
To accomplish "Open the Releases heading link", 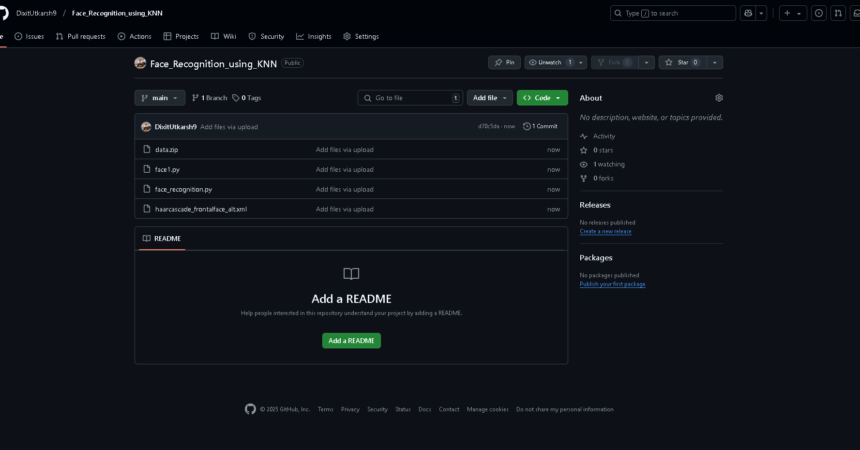I will [595, 205].
